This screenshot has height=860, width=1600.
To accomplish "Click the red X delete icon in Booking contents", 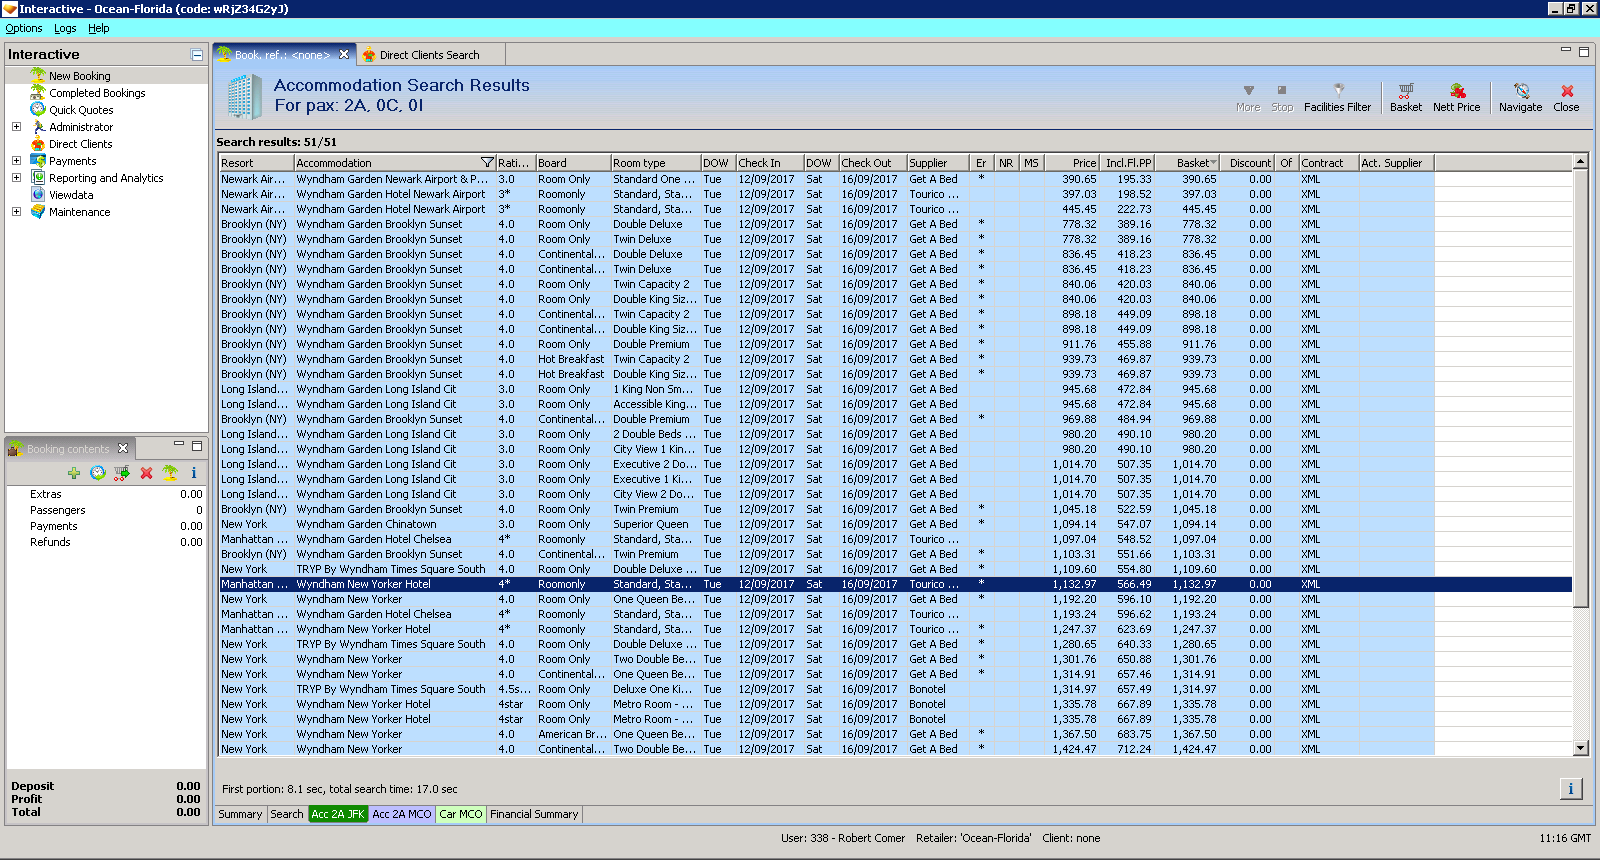I will (x=146, y=473).
